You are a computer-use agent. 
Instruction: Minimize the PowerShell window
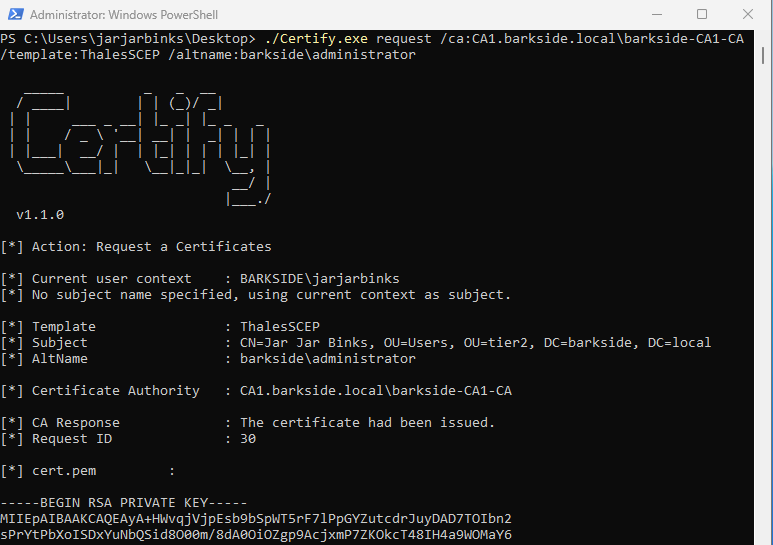[x=655, y=14]
